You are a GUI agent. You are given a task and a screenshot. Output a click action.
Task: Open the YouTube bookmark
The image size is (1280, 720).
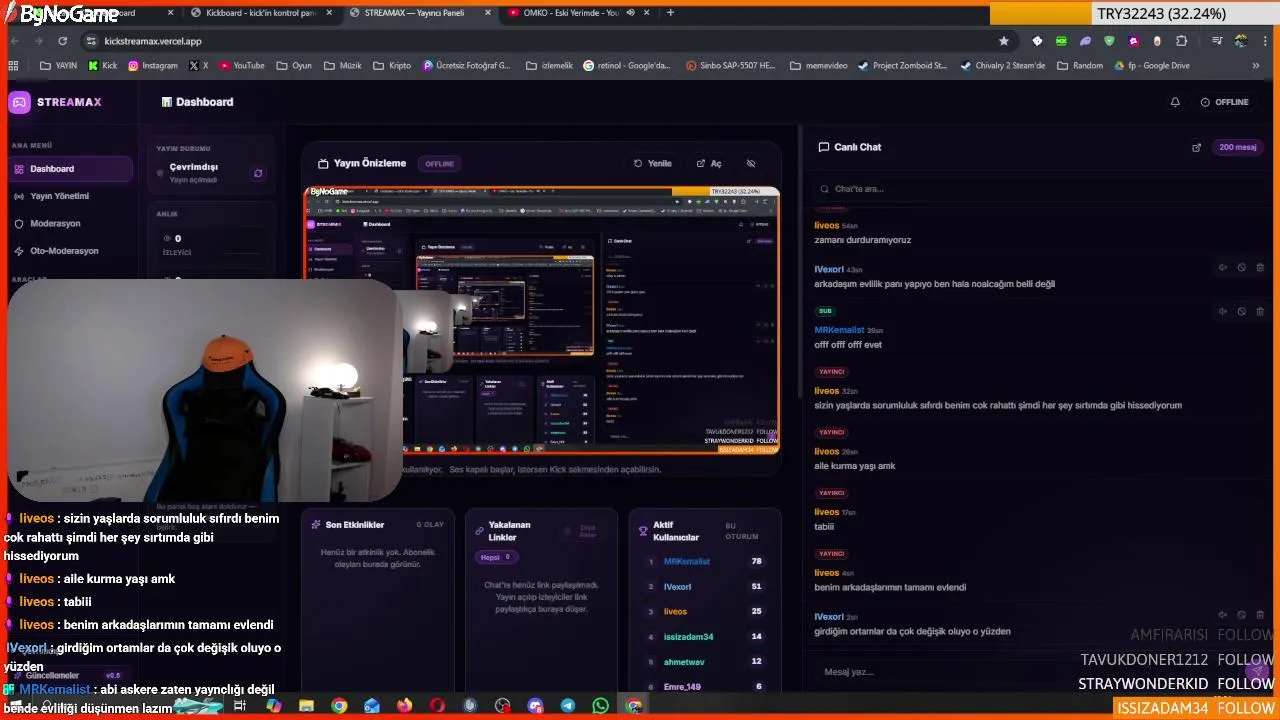(242, 66)
